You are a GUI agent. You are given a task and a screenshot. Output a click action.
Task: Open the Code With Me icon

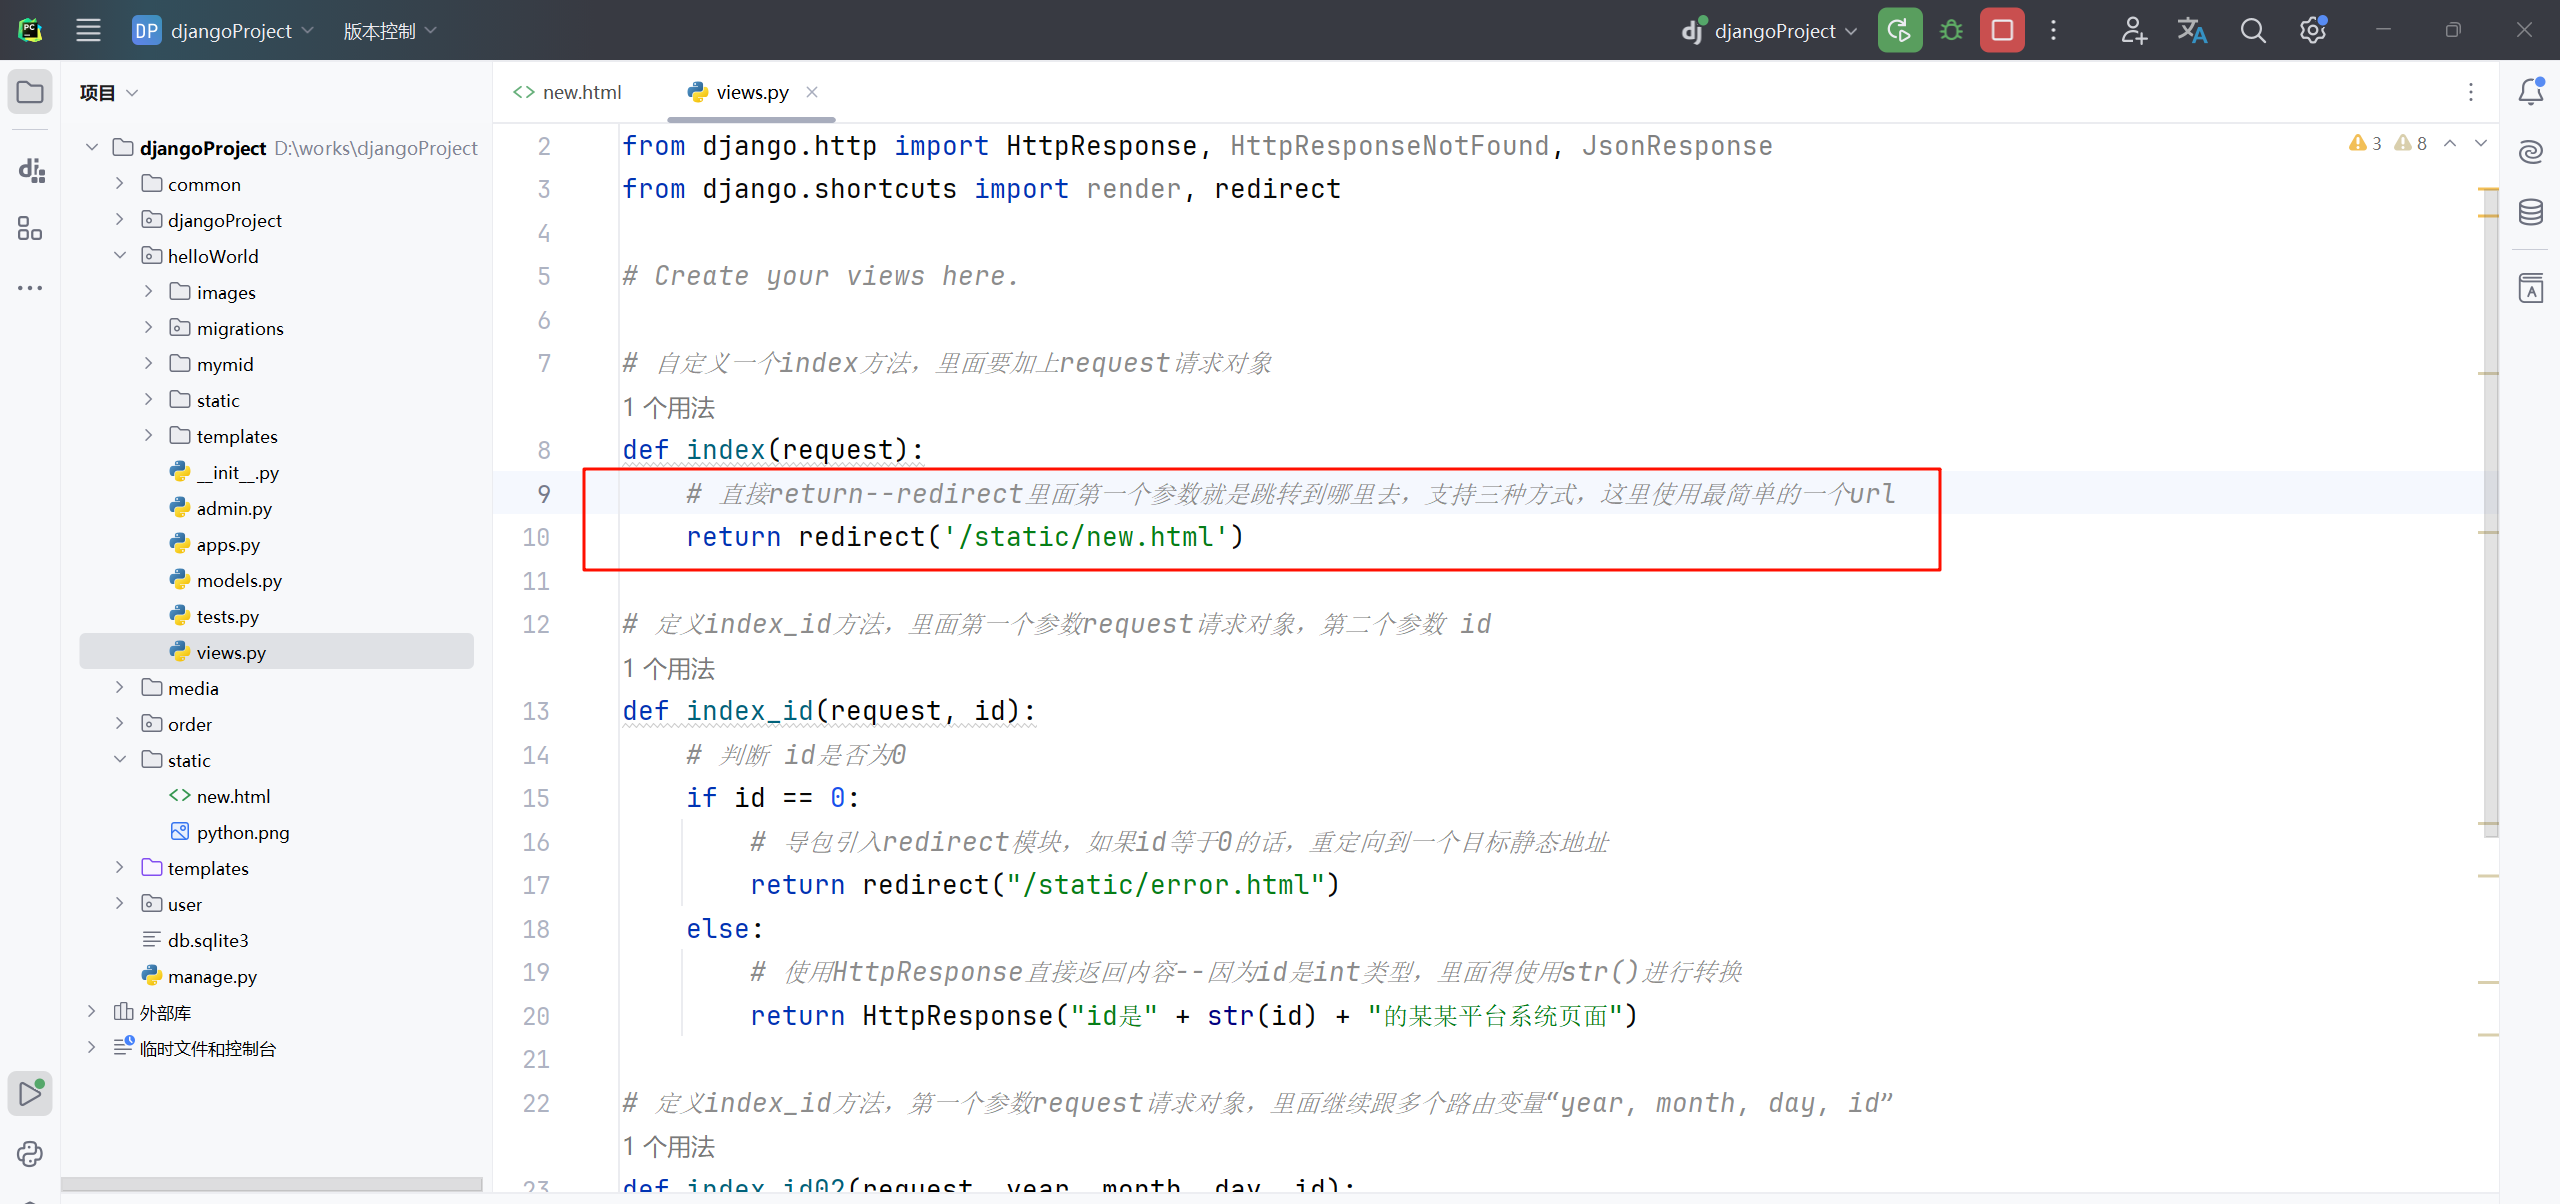[x=2133, y=30]
